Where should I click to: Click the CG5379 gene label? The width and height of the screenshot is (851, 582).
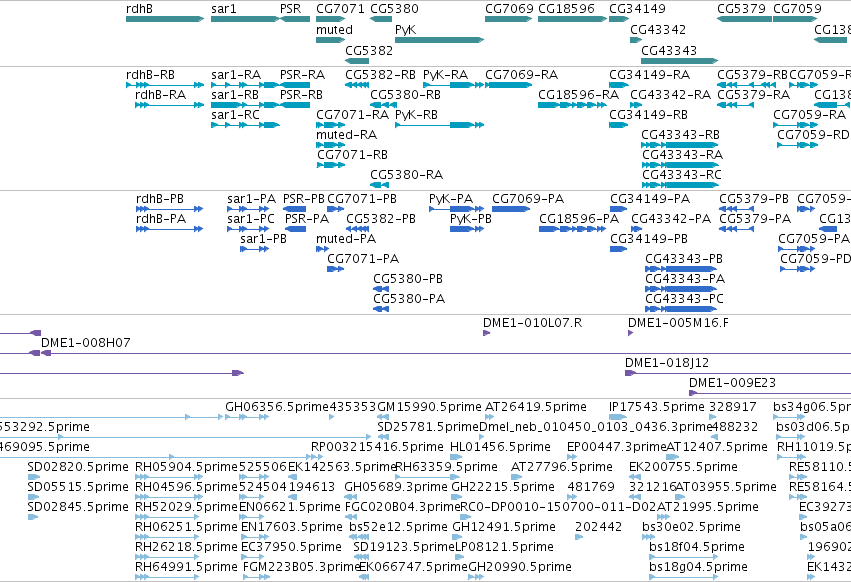coord(741,9)
